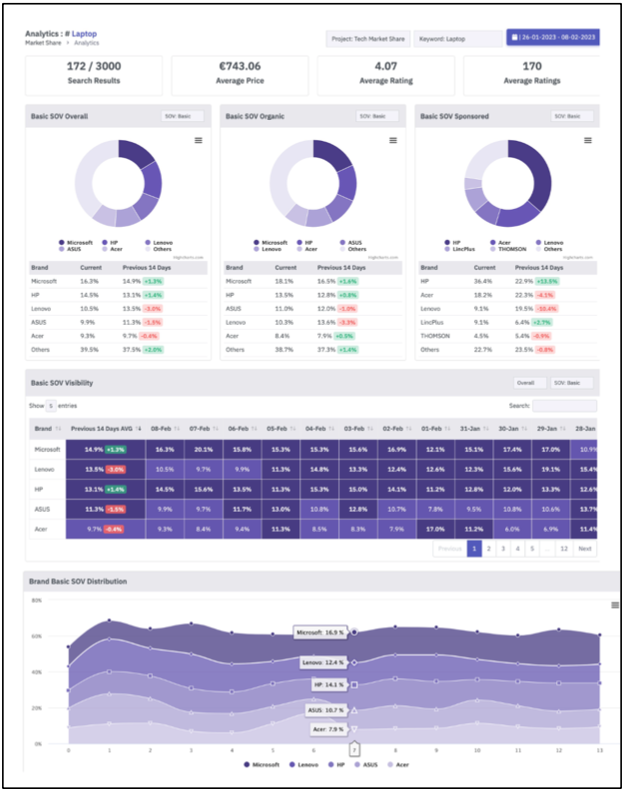Toggle LincPlus series in Sponsored donut legend
The image size is (624, 792).
tap(460, 249)
